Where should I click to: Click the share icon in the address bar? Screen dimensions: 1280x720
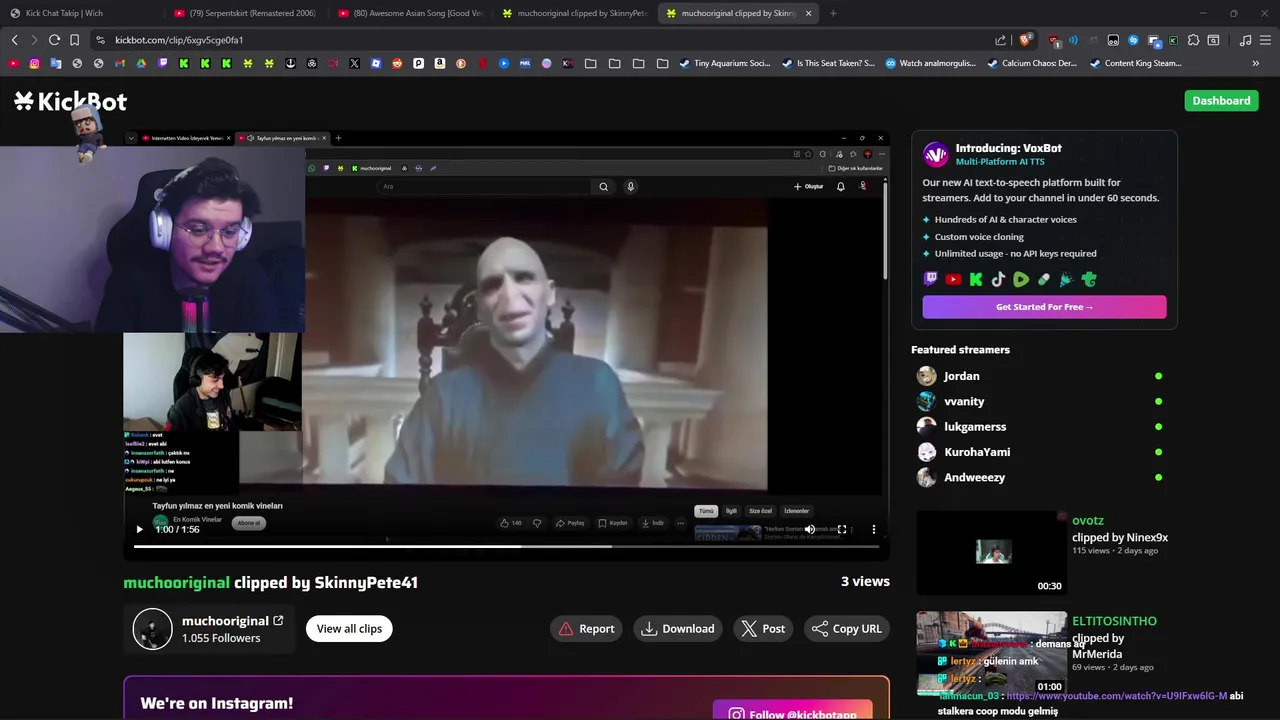1000,40
